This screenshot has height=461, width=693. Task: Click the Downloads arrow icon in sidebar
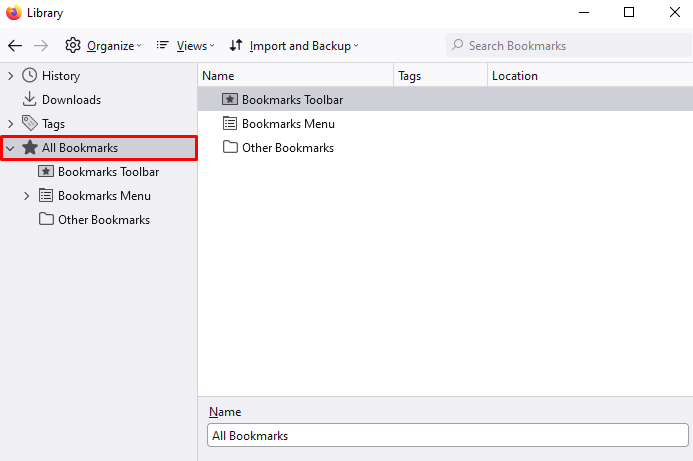click(x=29, y=99)
